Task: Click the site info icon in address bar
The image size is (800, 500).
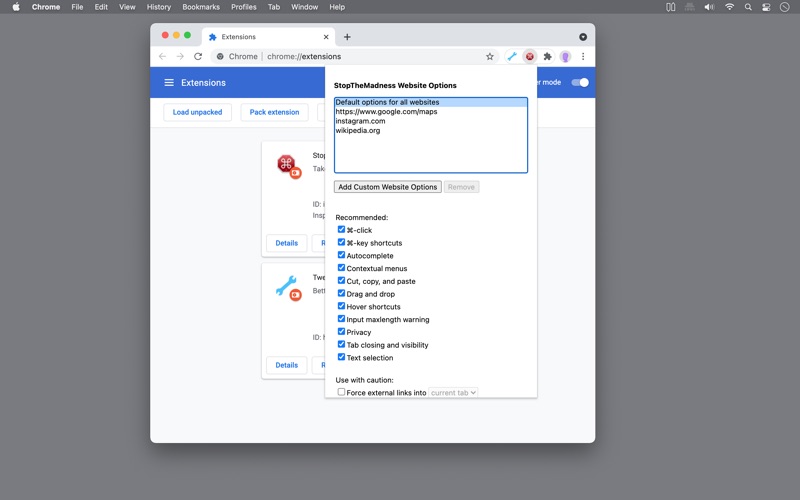Action: click(220, 57)
